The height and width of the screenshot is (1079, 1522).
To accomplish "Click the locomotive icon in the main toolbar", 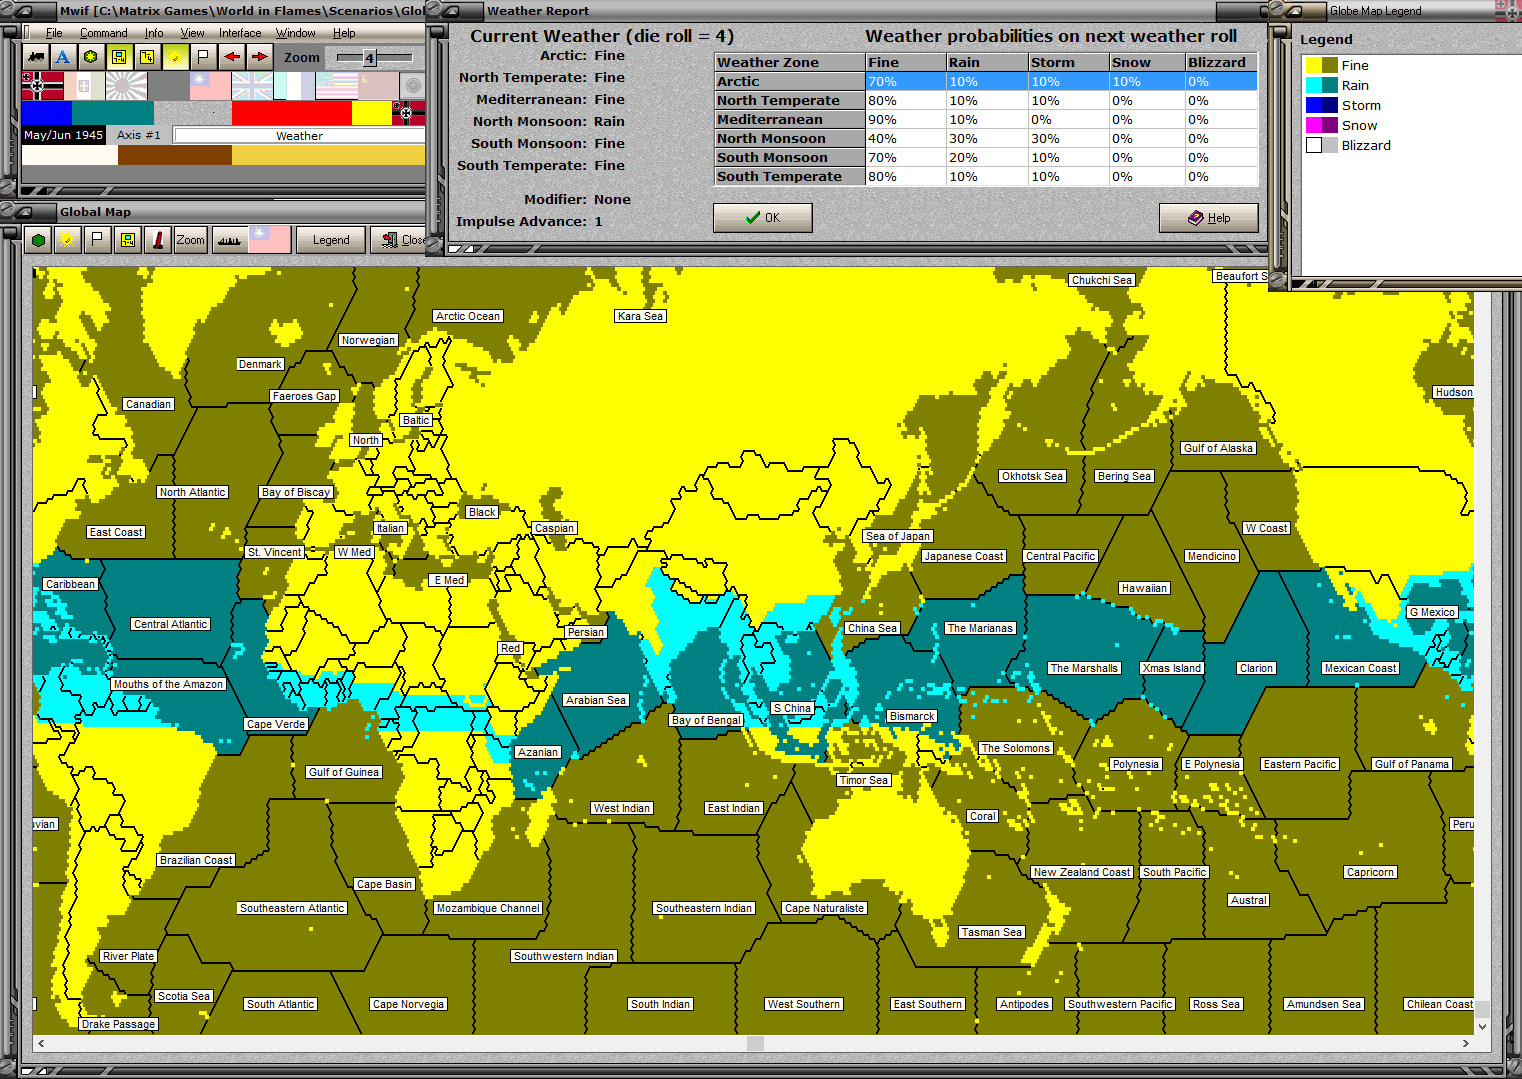I will click(x=37, y=57).
